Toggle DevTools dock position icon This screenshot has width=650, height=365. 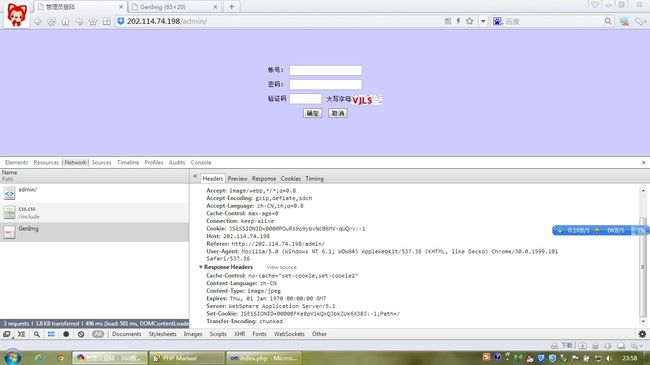[x=7, y=334]
